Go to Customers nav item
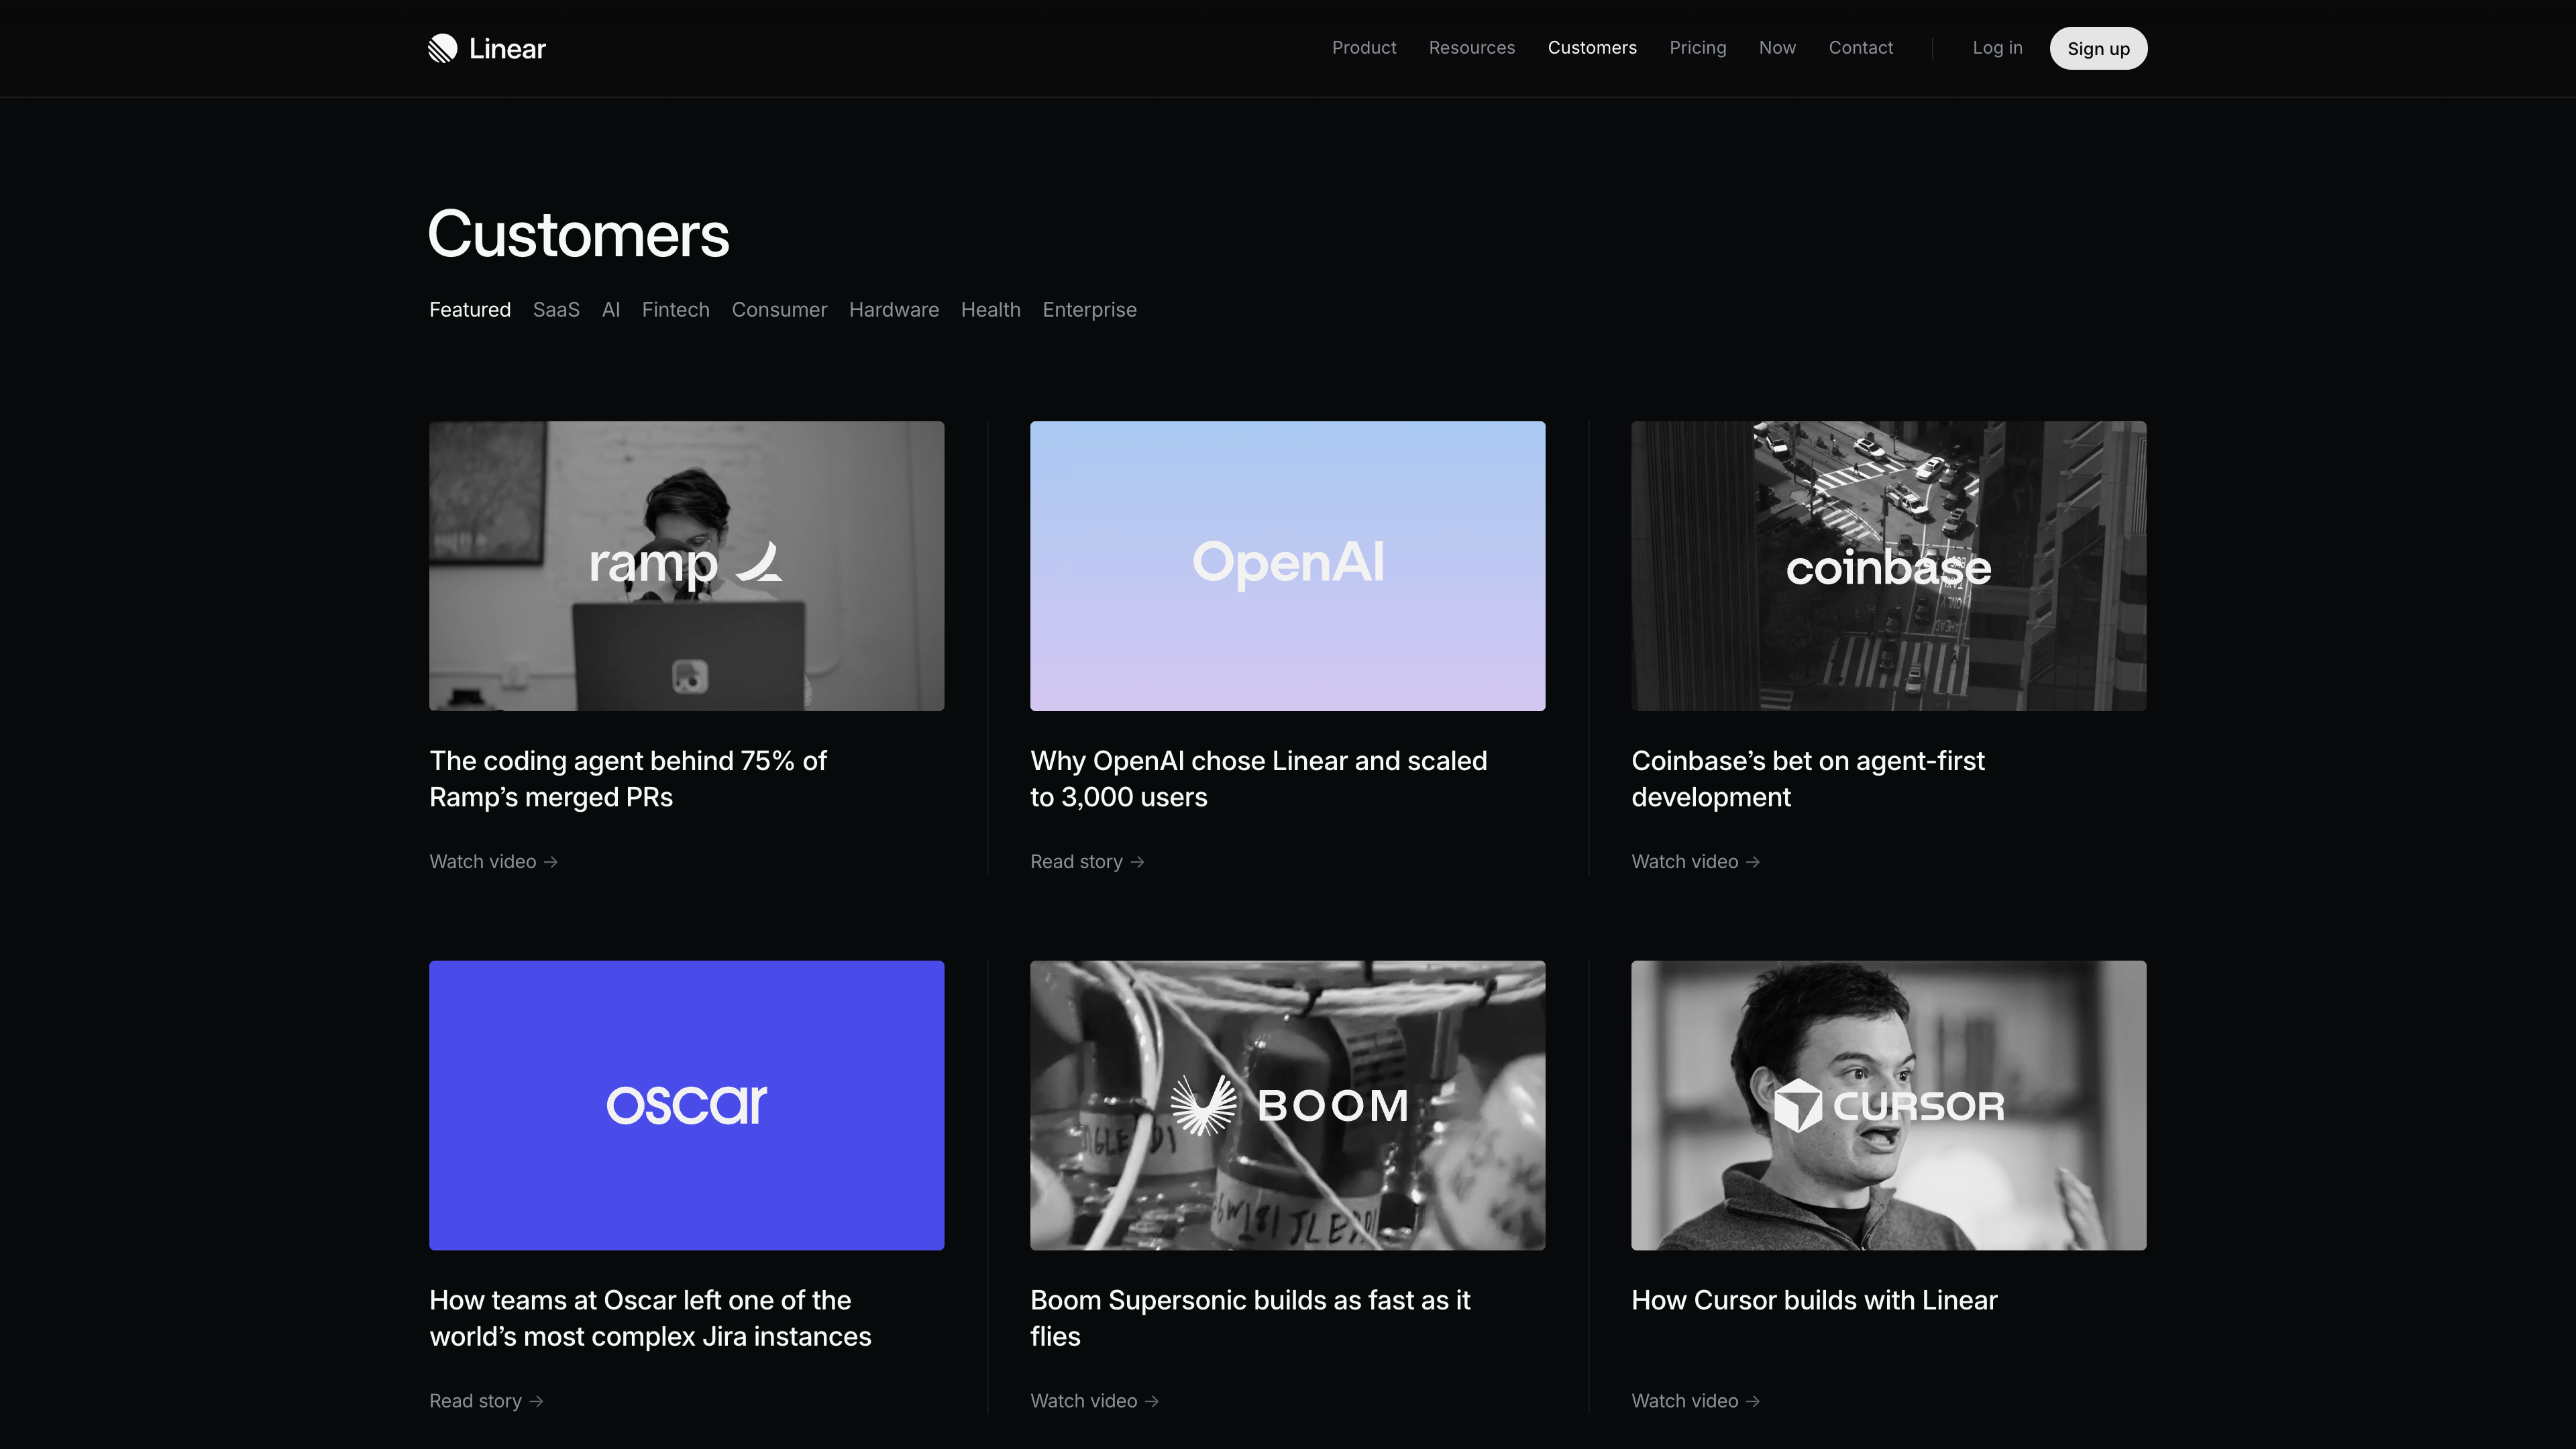The image size is (2576, 1449). click(x=1592, y=48)
